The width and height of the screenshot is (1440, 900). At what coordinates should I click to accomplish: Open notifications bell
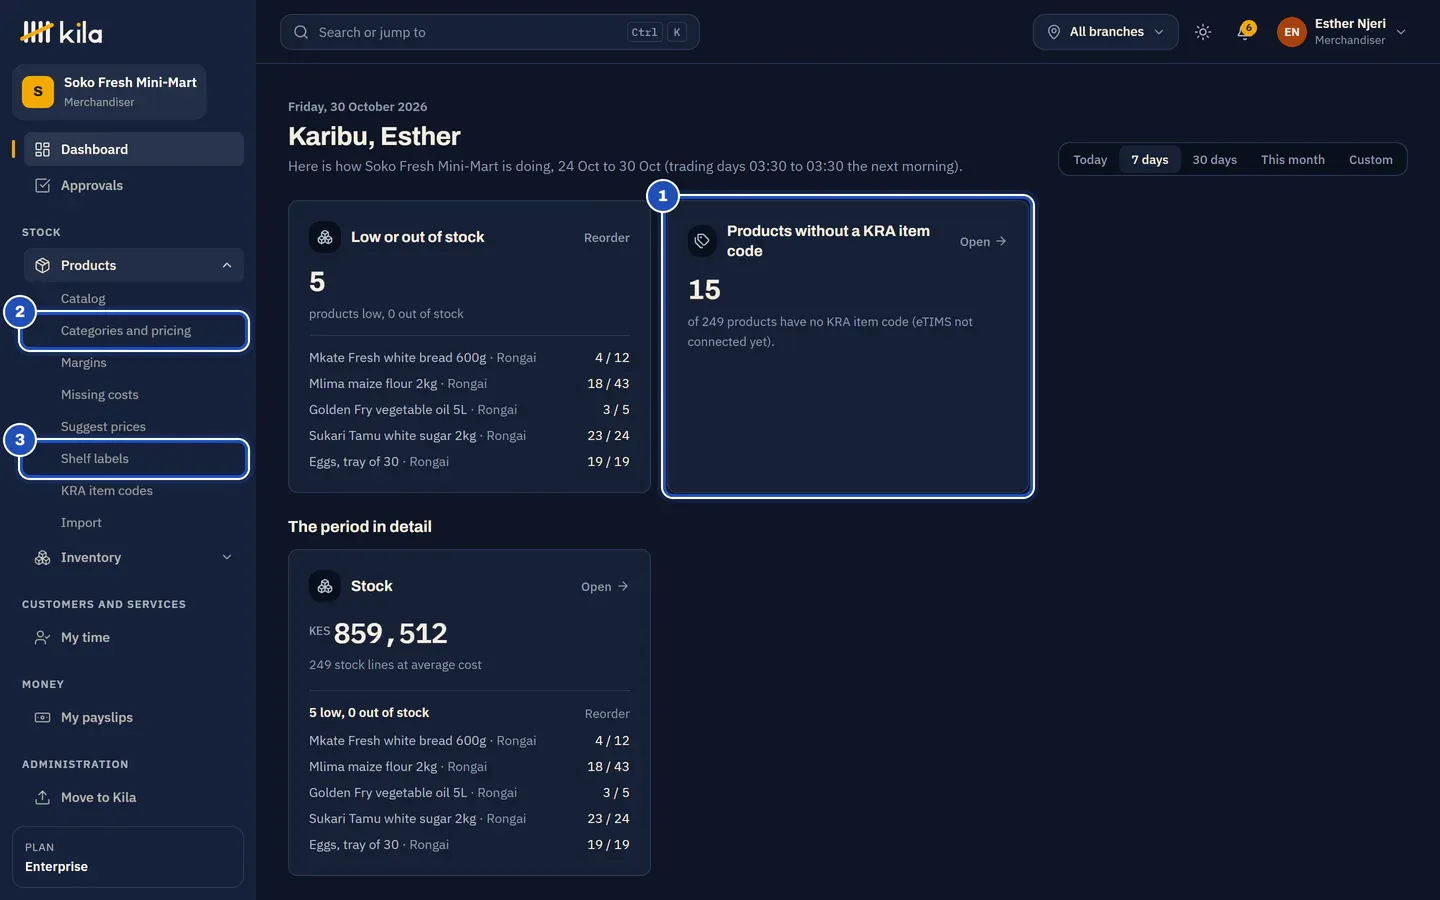1244,32
